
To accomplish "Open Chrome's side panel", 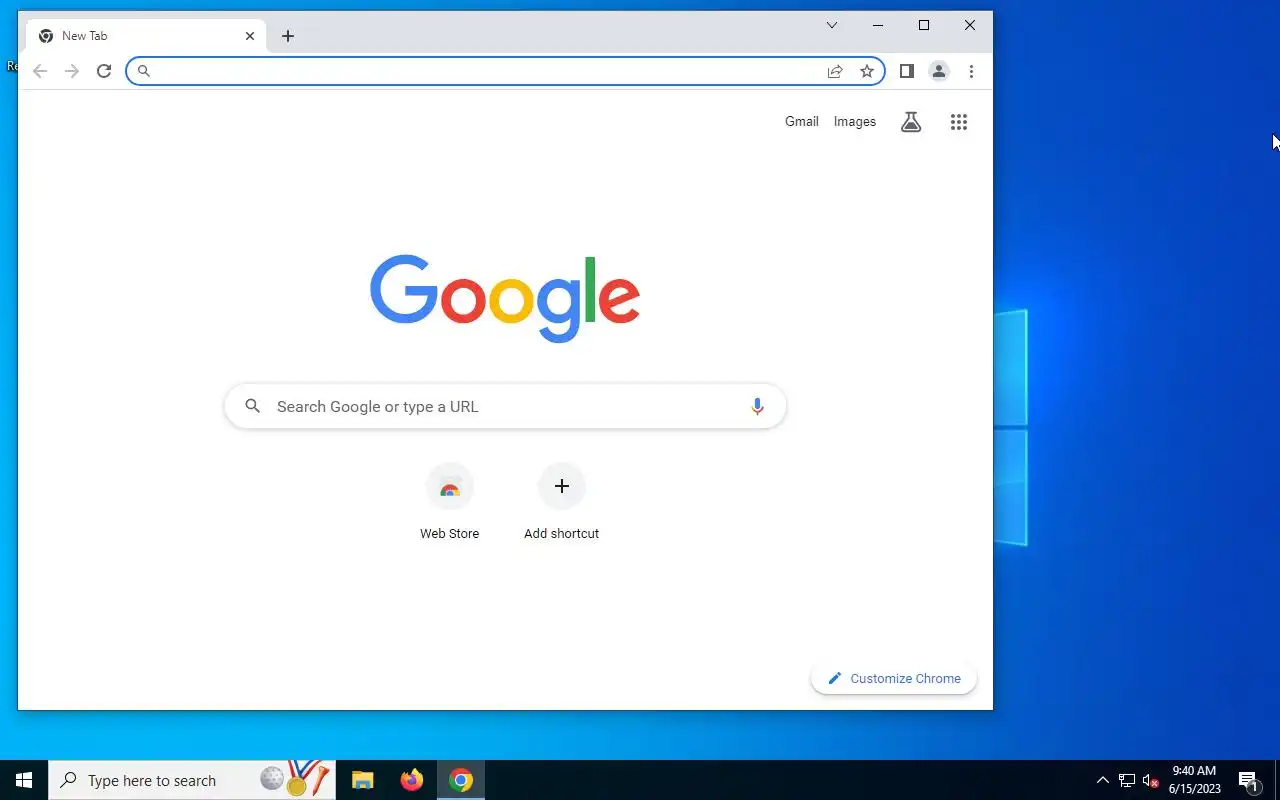I will pyautogui.click(x=907, y=71).
